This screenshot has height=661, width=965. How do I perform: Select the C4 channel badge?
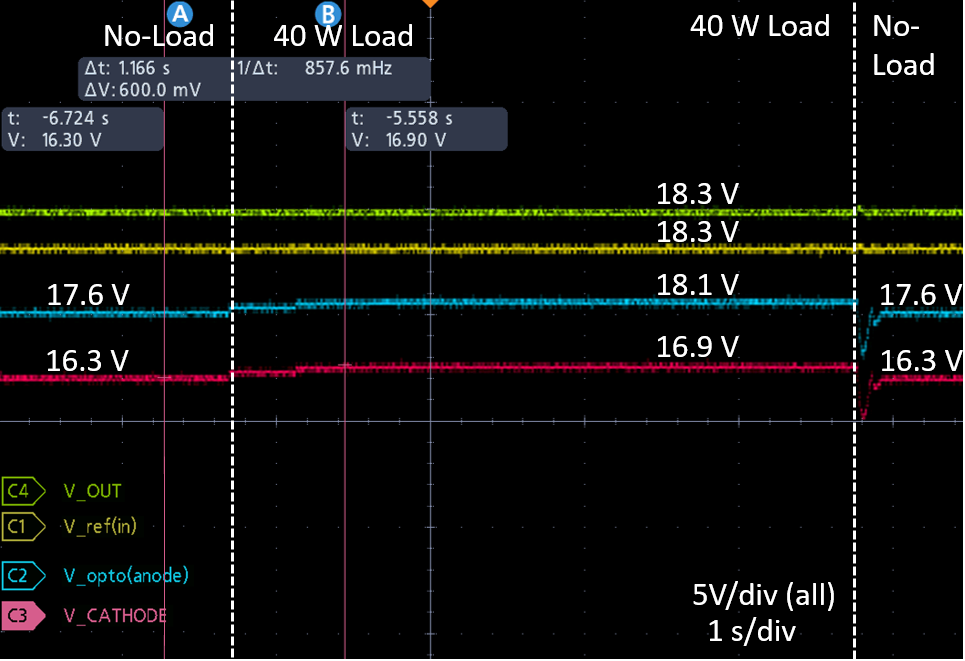(23, 491)
